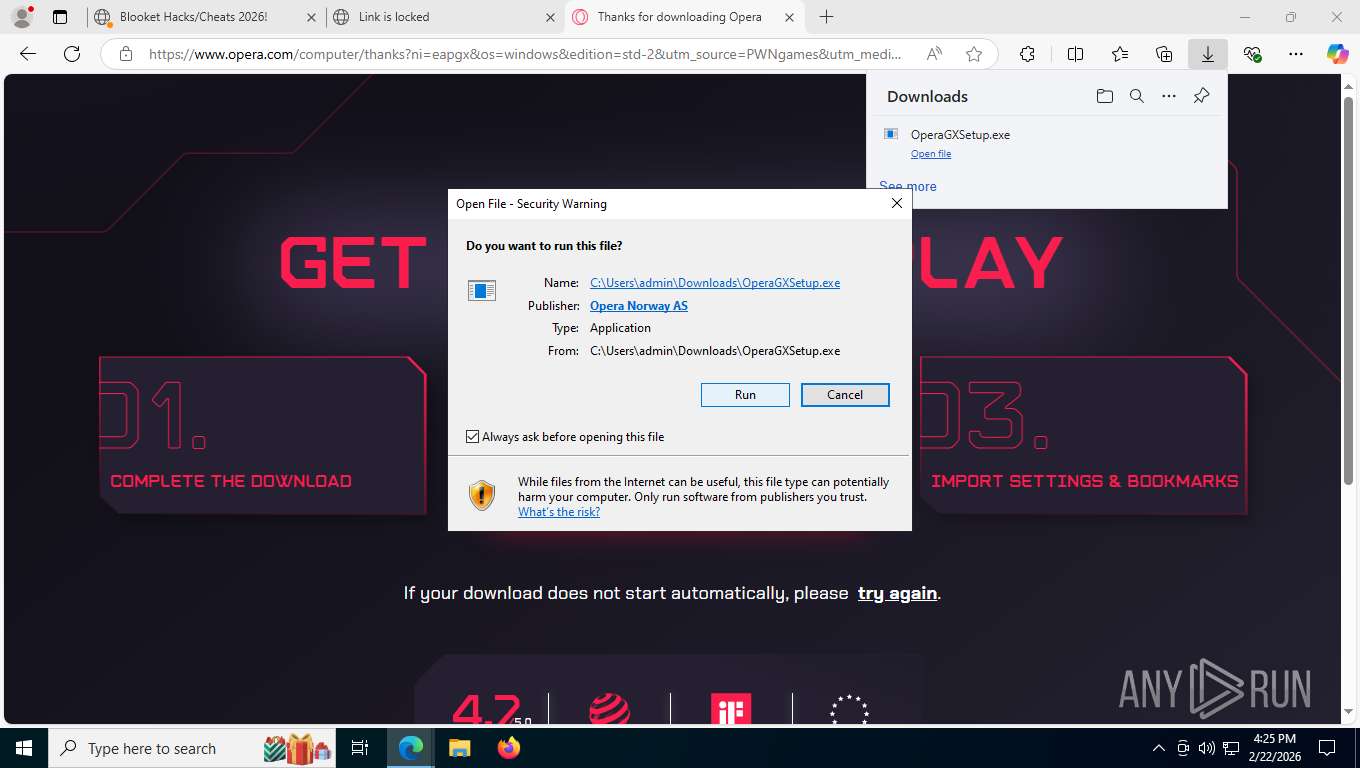Image resolution: width=1360 pixels, height=768 pixels.
Task: Open Browser essentials heart icon
Action: [x=1252, y=54]
